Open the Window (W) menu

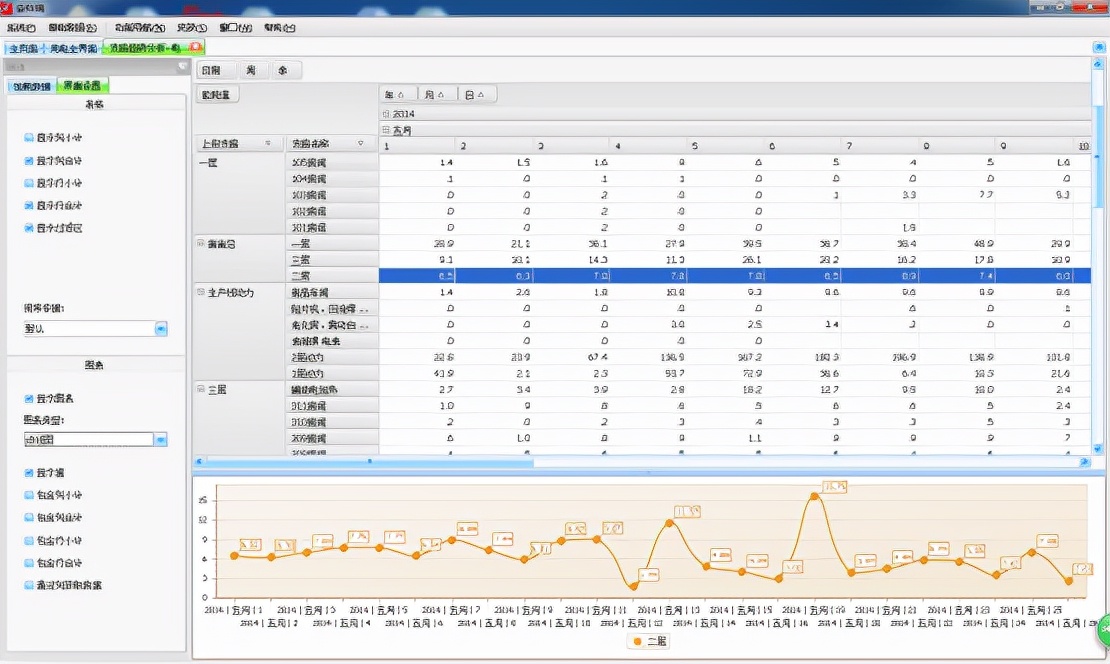[x=235, y=28]
